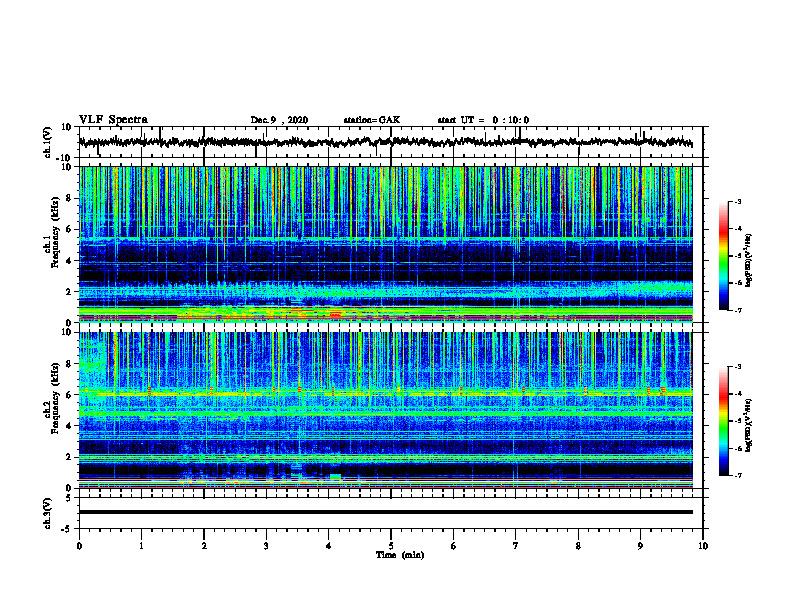Click the ch.2 color scale bar
The height and width of the screenshot is (612, 792).
[x=723, y=421]
